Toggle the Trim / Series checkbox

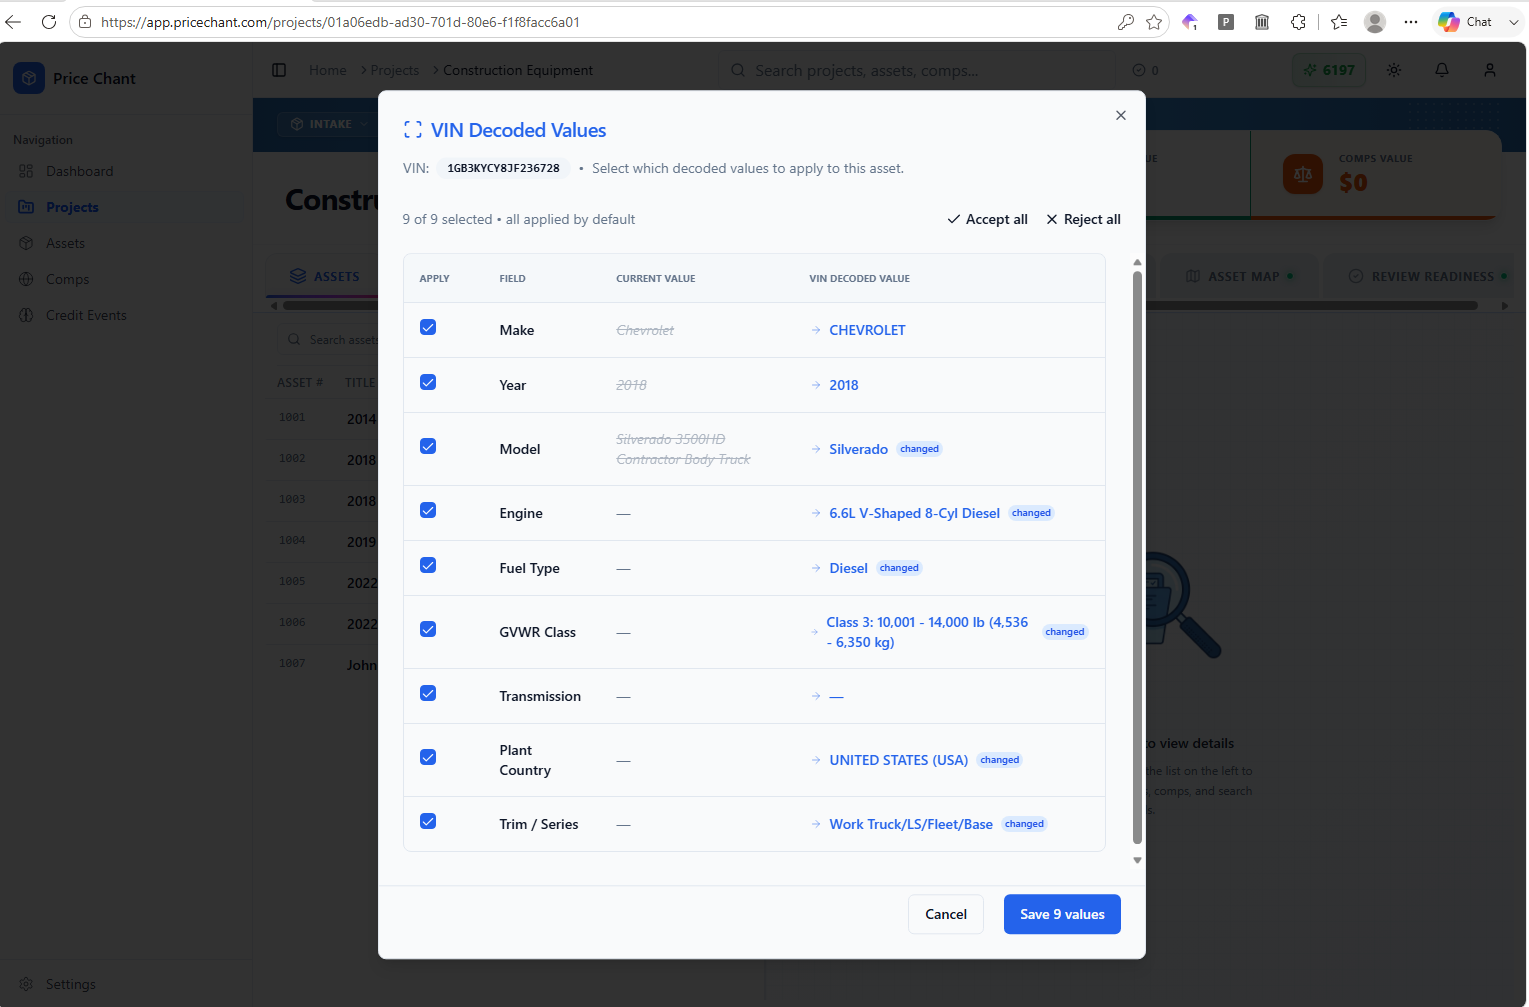428,821
